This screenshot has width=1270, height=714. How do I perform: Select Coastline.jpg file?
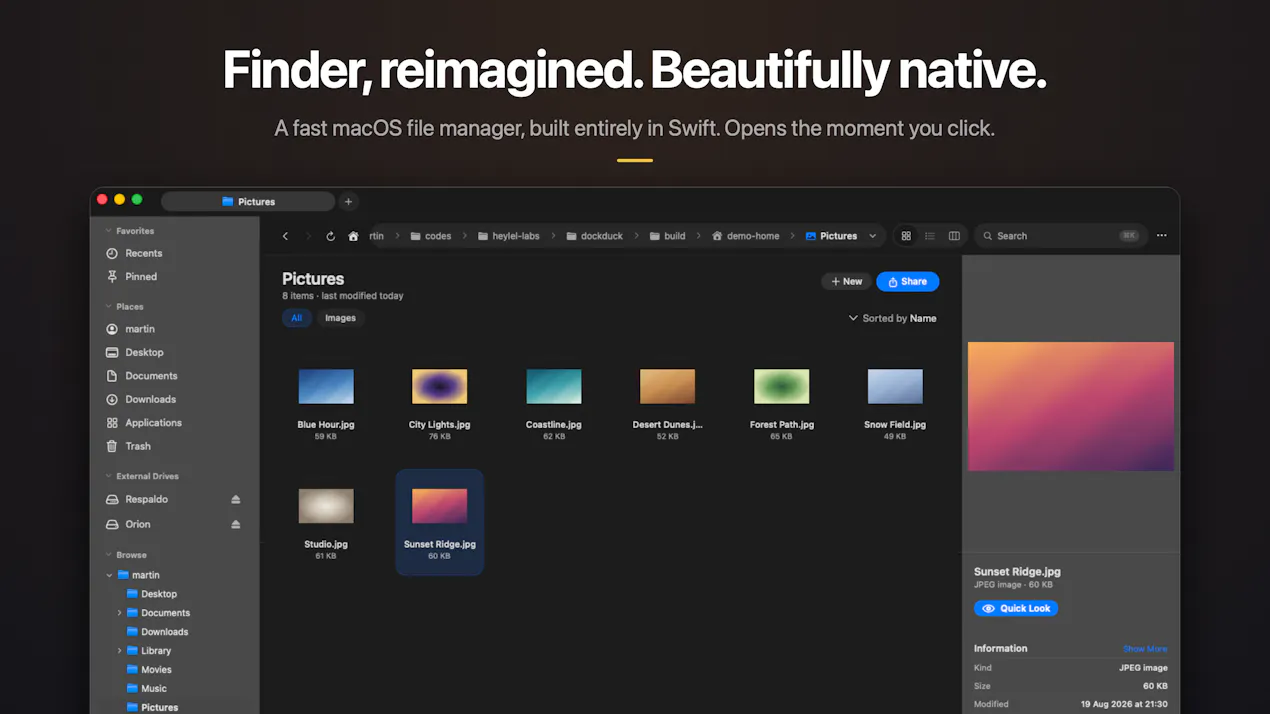(x=554, y=403)
